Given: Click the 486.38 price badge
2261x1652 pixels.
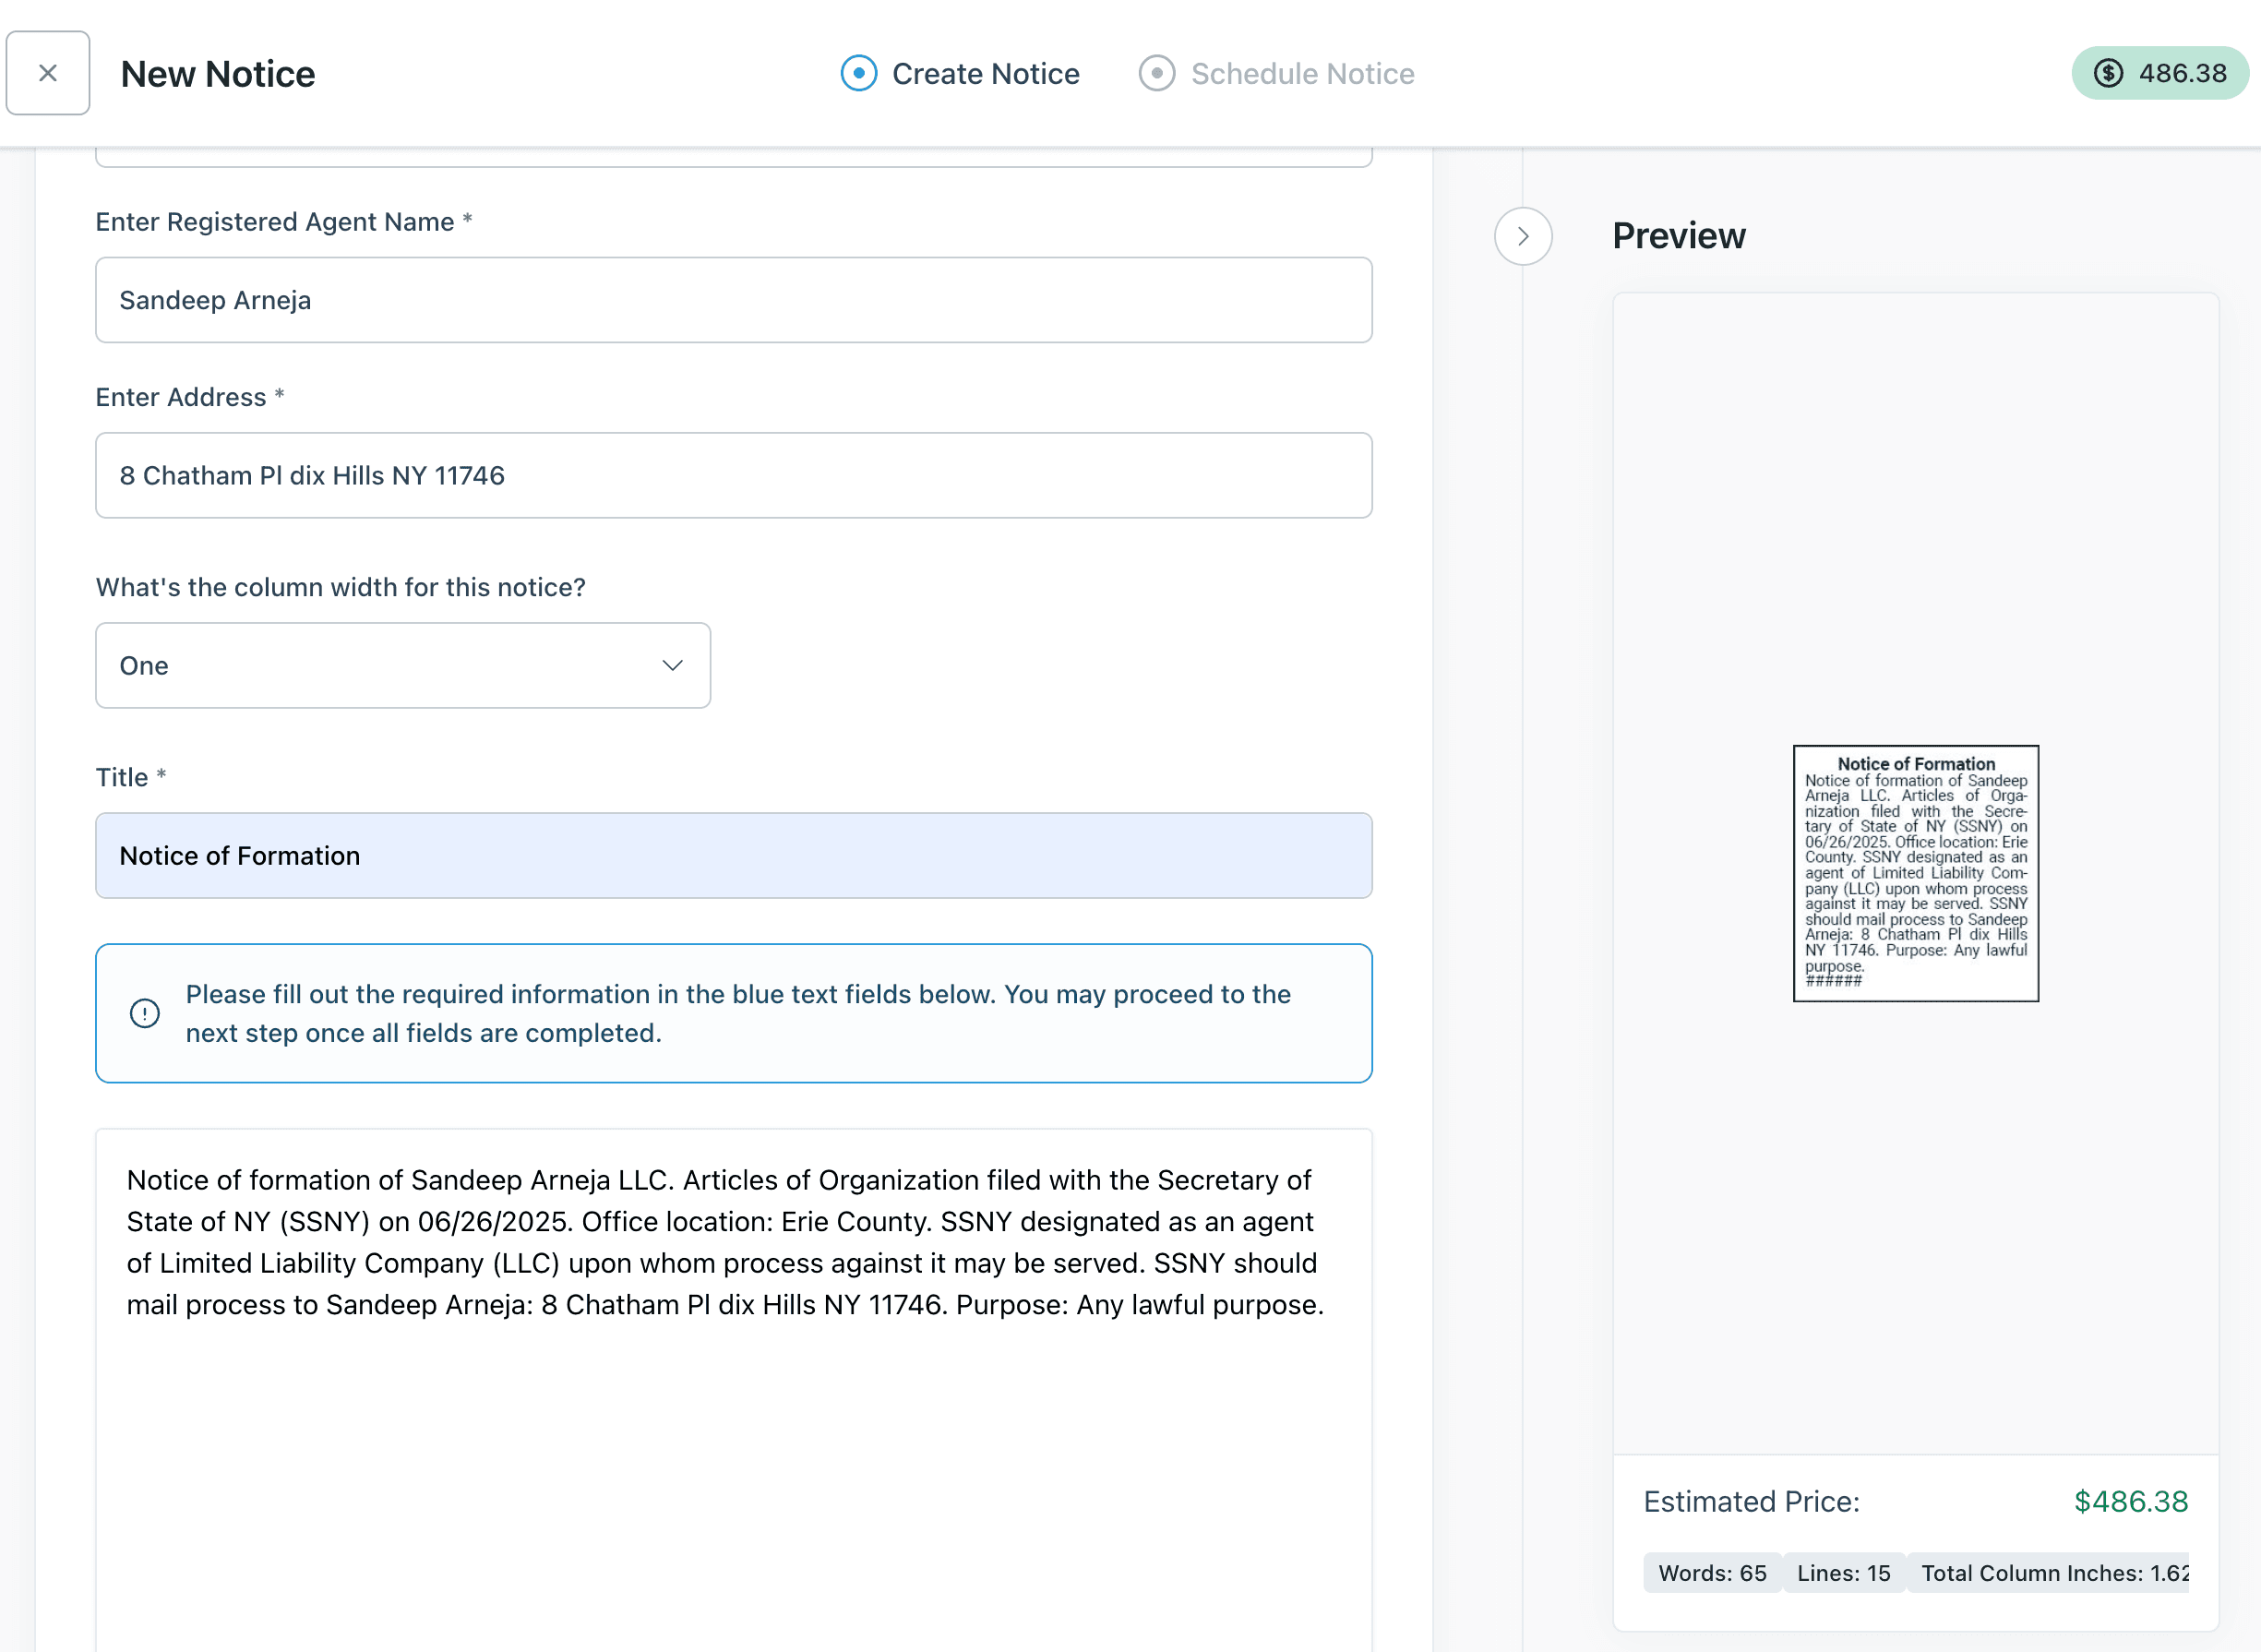Looking at the screenshot, I should pyautogui.click(x=2160, y=73).
